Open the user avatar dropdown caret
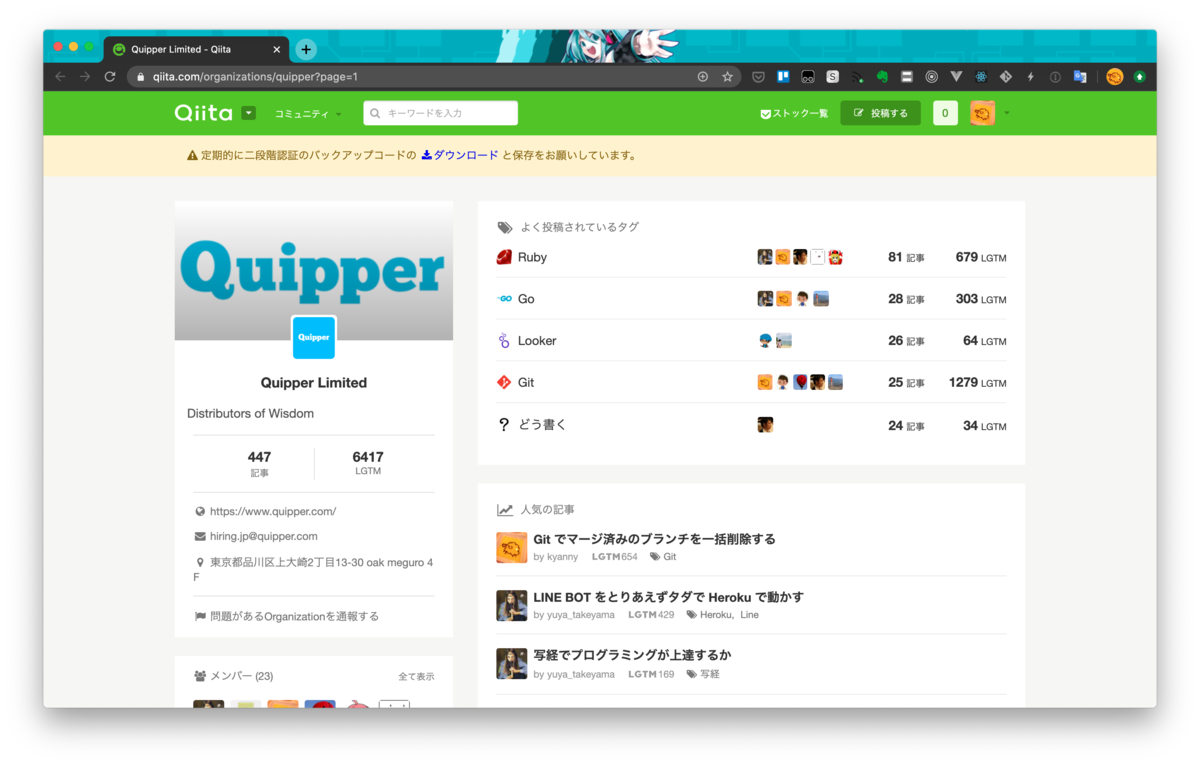 (x=1006, y=113)
